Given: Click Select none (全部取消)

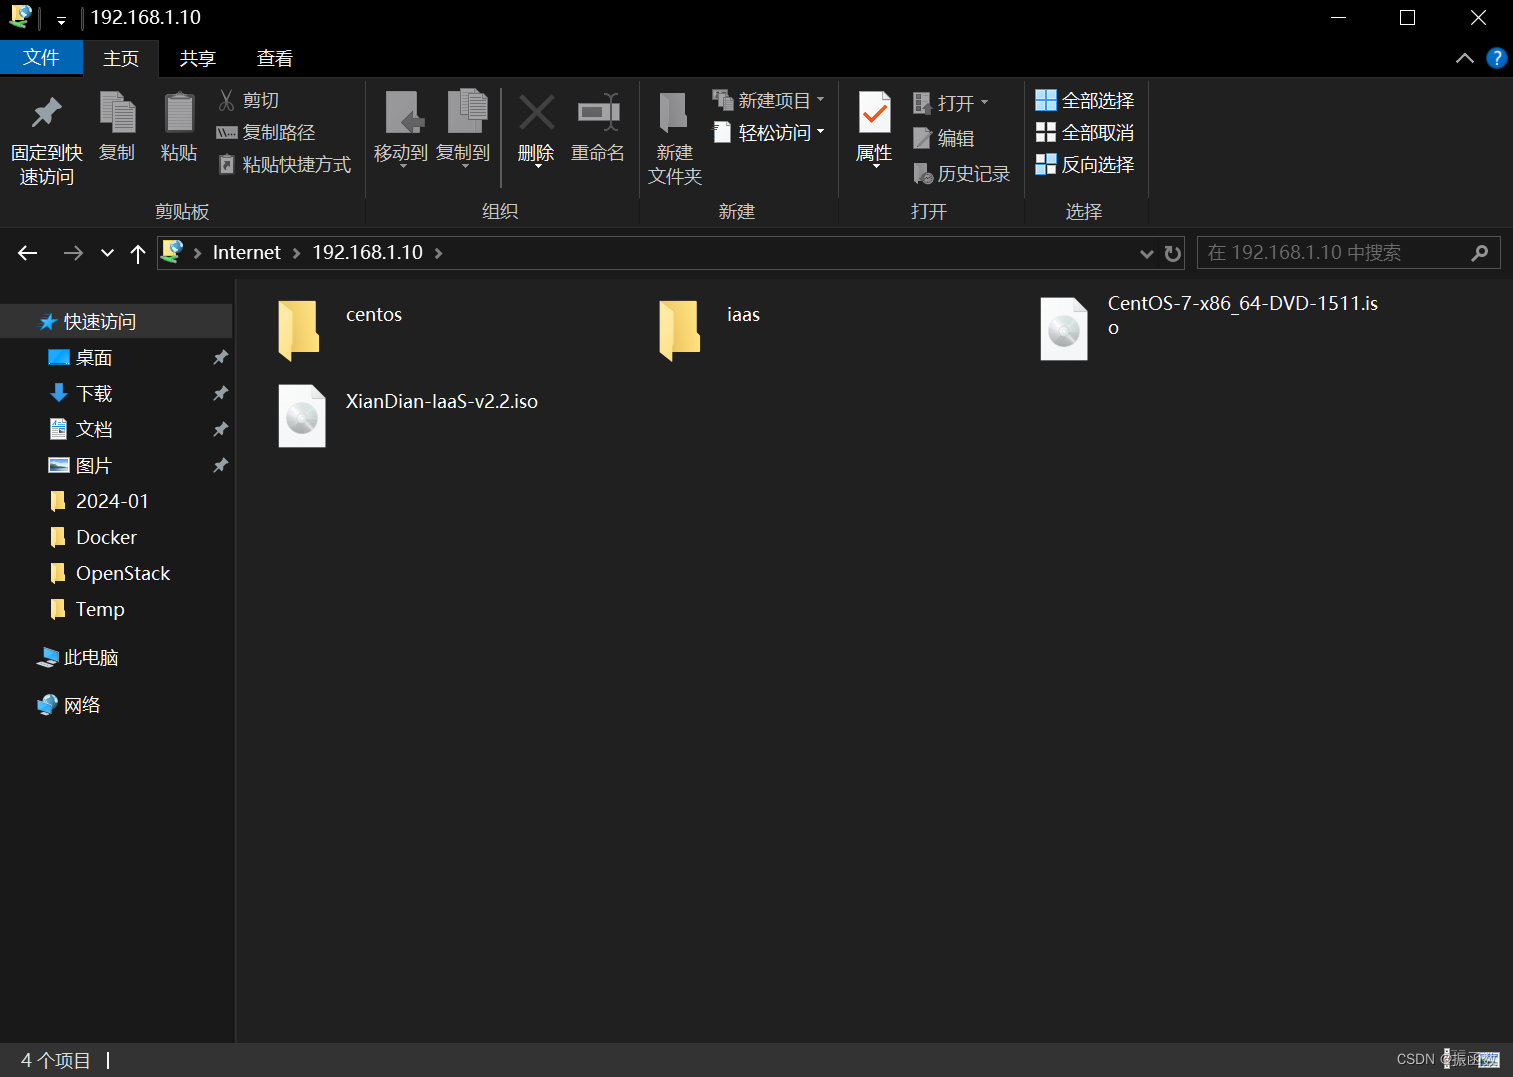Looking at the screenshot, I should [x=1085, y=132].
